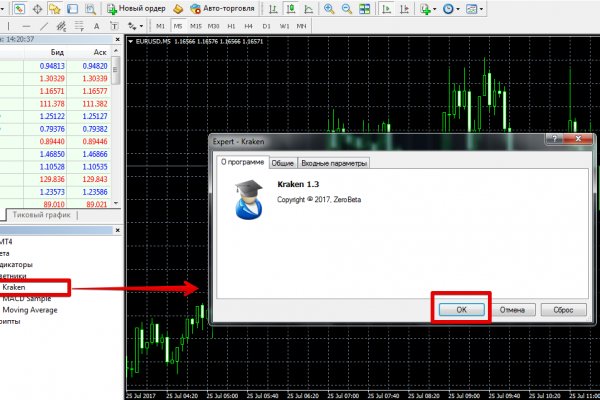Zoom out the chart with magnifier minus
This screenshot has width=600, height=400.
point(346,8)
